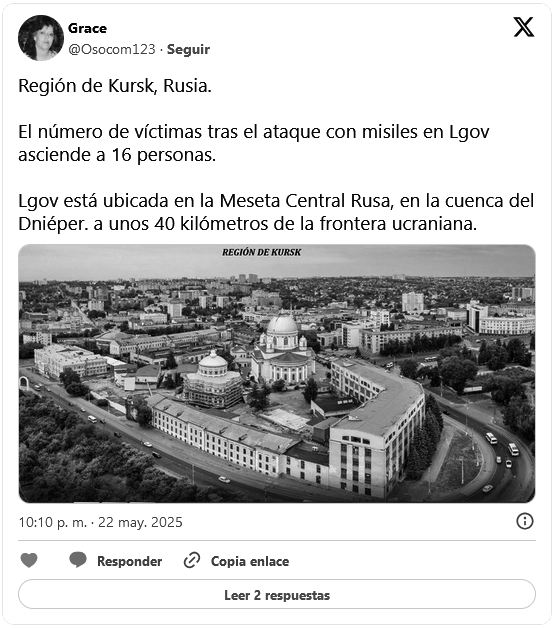This screenshot has height=628, width=555.
Task: Click the Copia enlace label
Action: [x=250, y=561]
